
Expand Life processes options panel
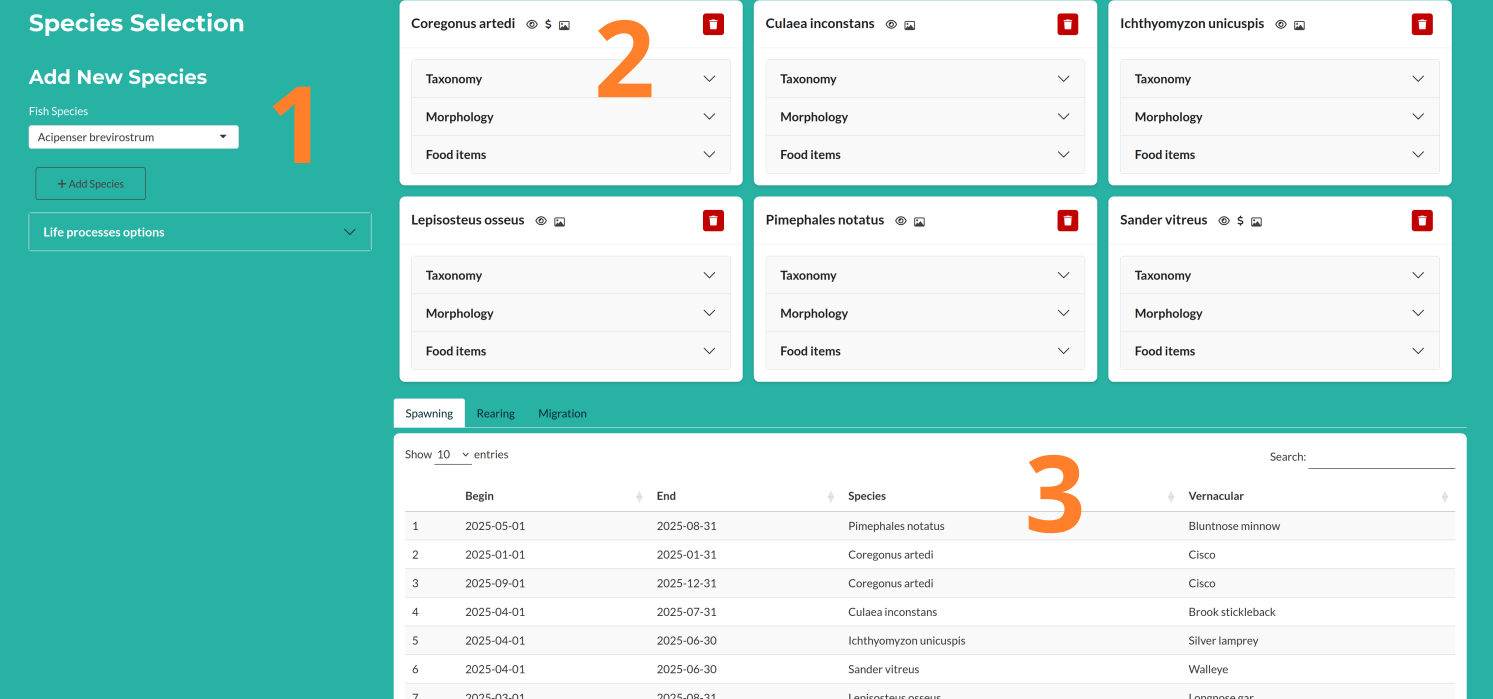(200, 232)
